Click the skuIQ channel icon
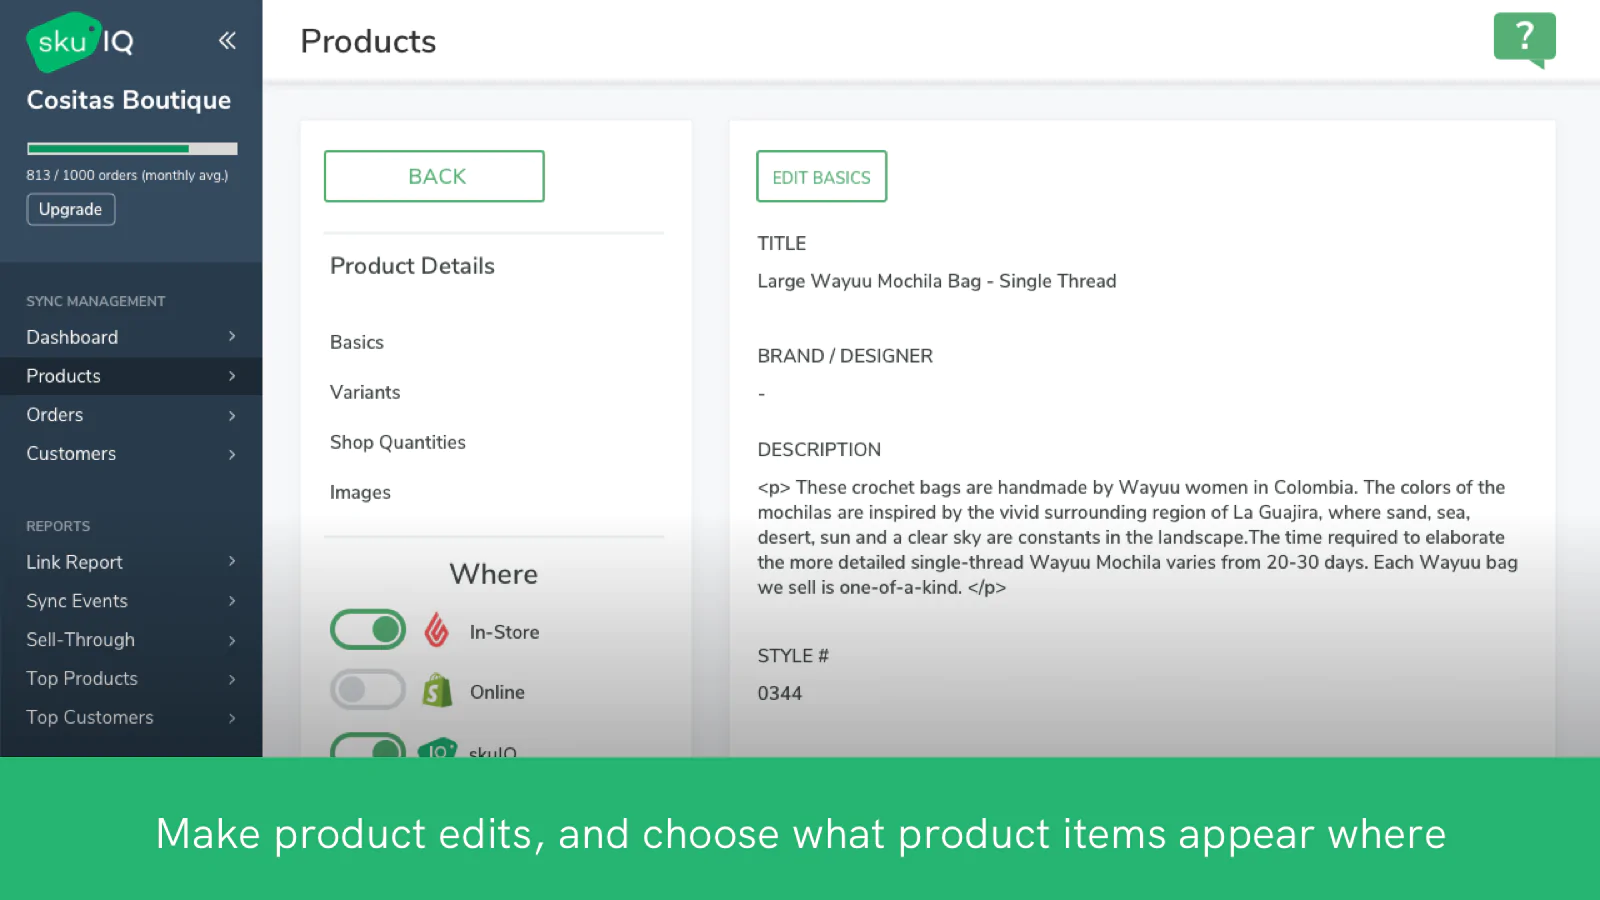The width and height of the screenshot is (1600, 900). coord(437,748)
